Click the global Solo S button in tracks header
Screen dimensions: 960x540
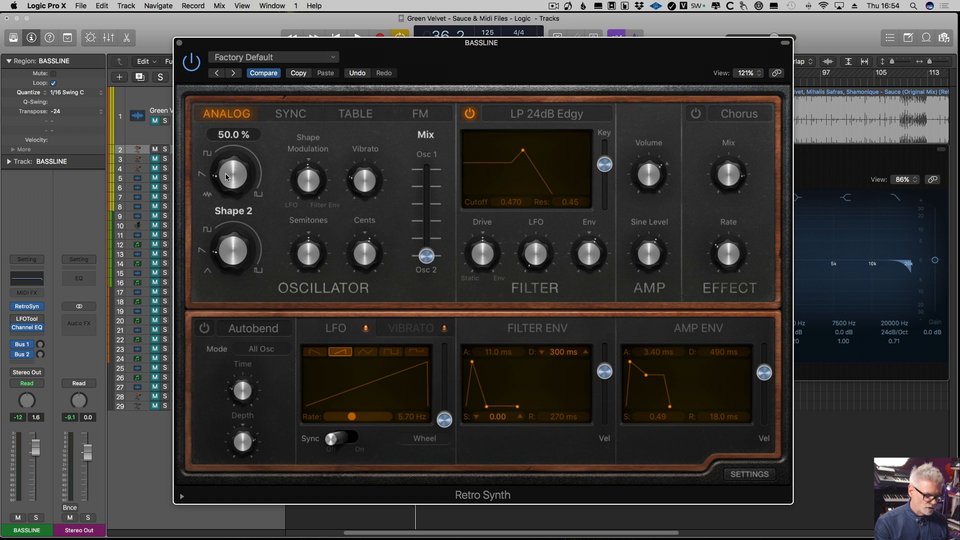coord(160,77)
